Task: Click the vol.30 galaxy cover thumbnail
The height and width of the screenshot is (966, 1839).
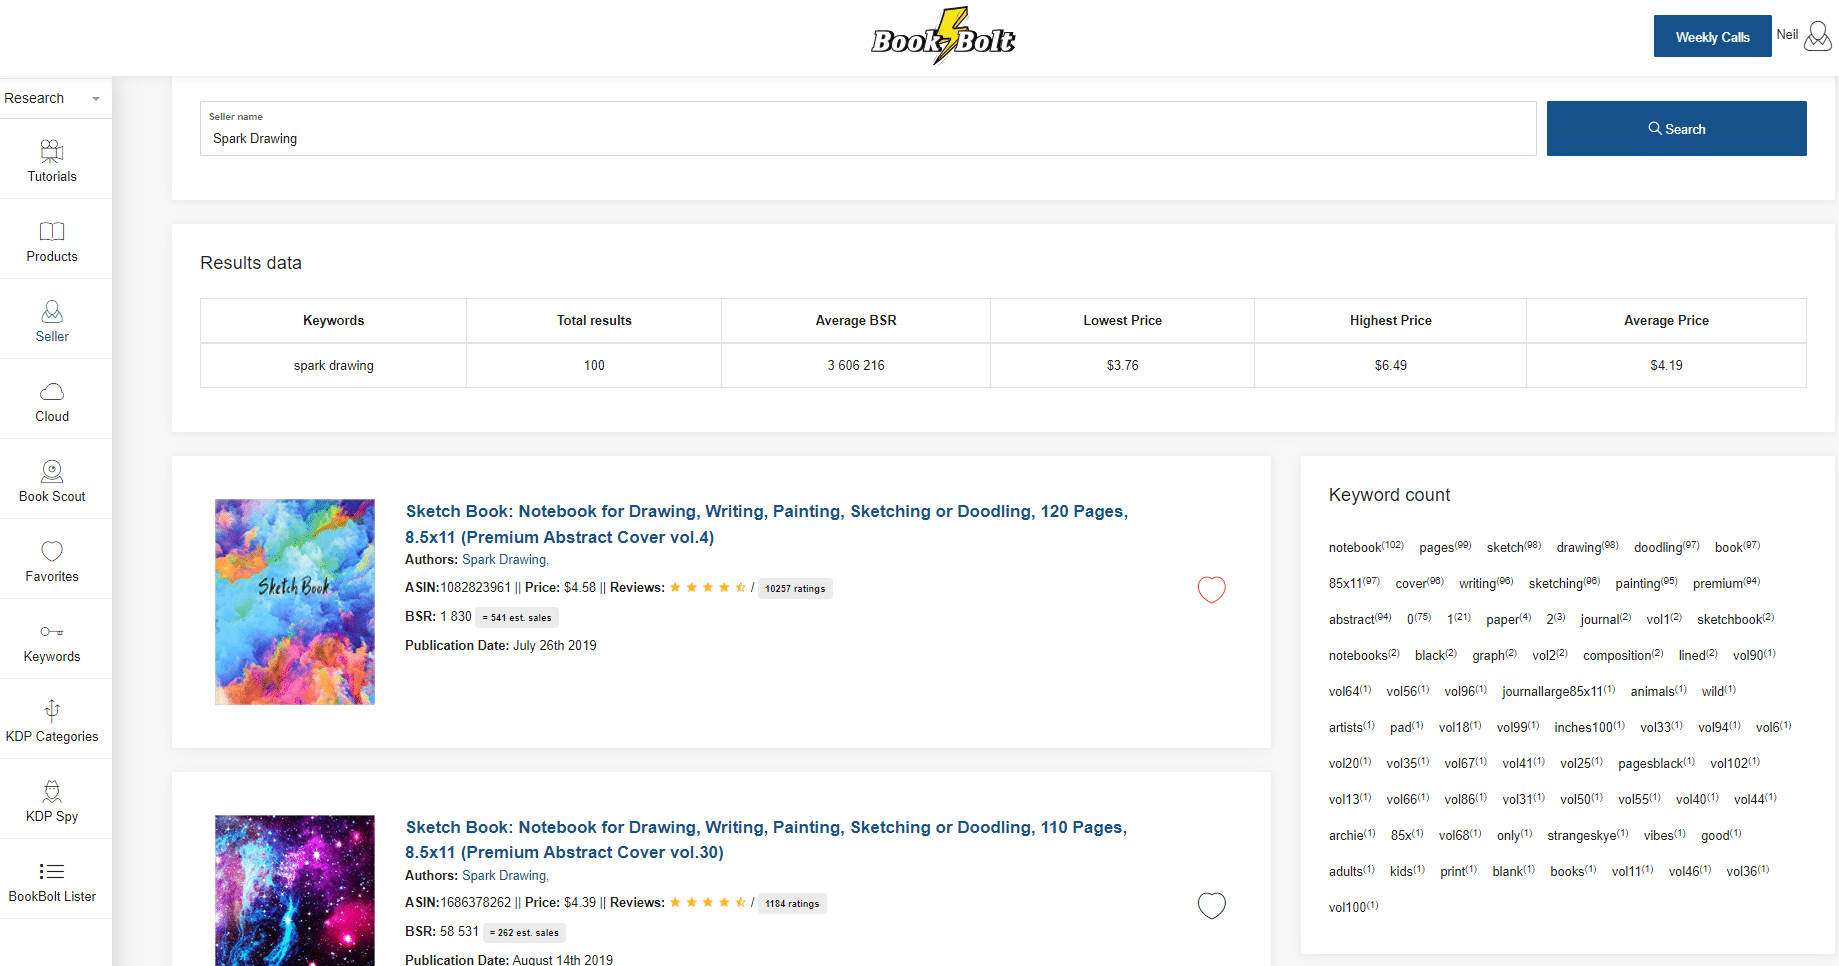Action: pos(295,890)
